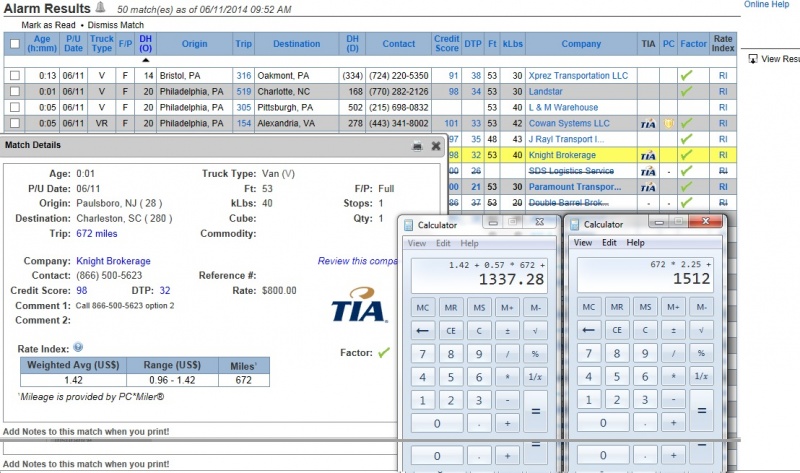Open View menu in left Calculator
800x473 pixels.
pyautogui.click(x=417, y=243)
